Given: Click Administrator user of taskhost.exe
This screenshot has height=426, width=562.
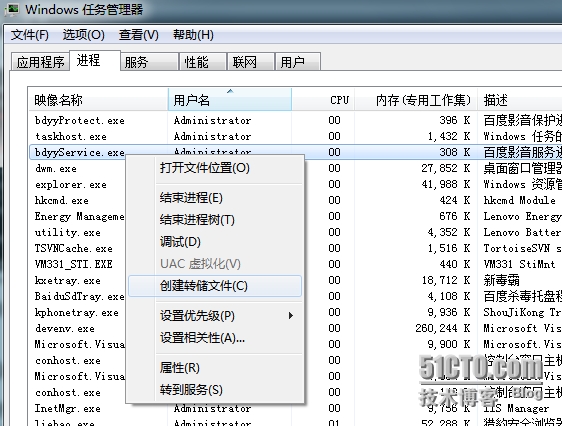Looking at the screenshot, I should coord(212,137).
